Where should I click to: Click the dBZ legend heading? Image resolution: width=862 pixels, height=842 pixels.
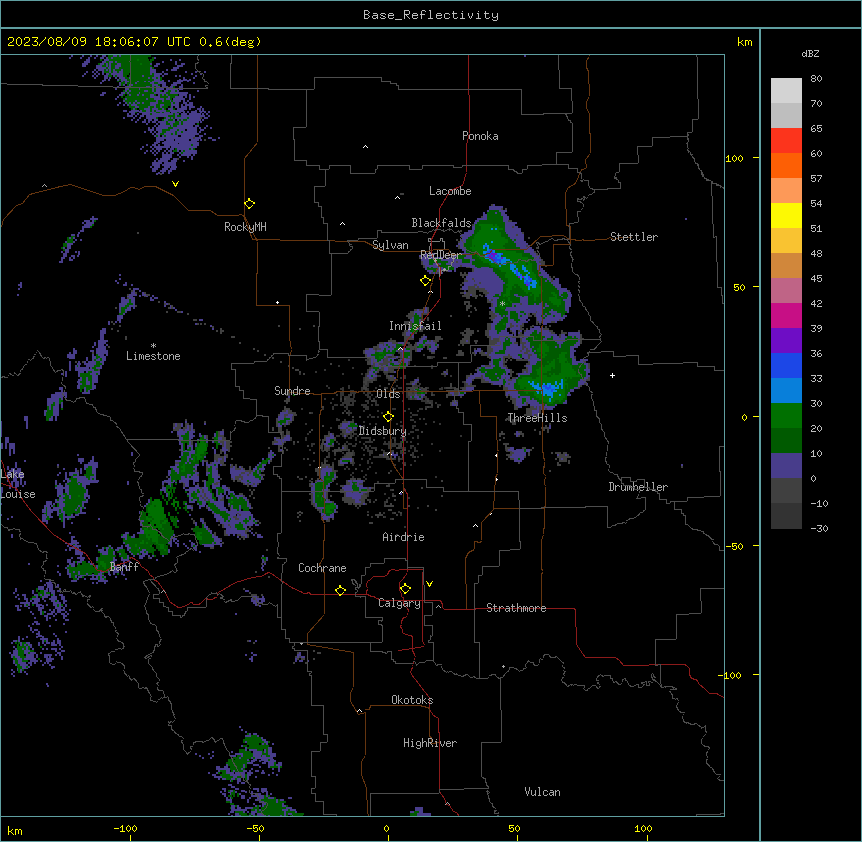810,54
